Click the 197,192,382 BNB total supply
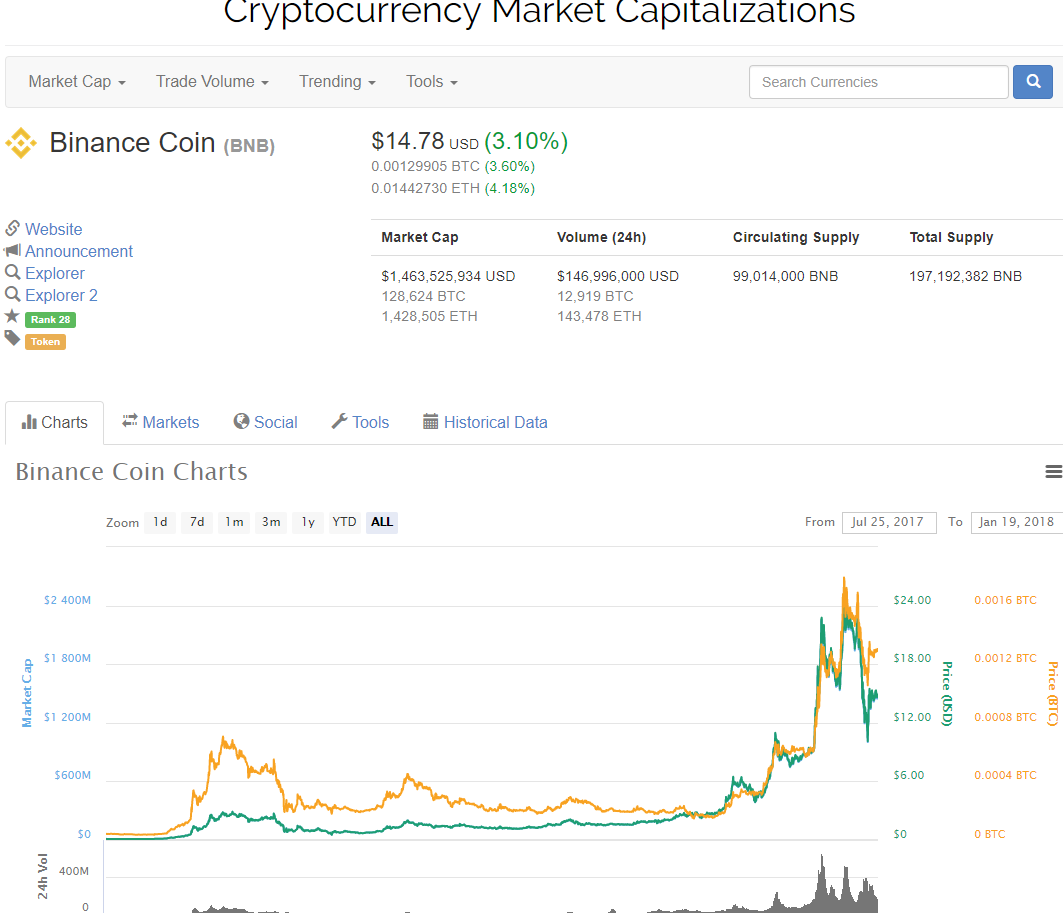This screenshot has width=1063, height=913. tap(965, 277)
